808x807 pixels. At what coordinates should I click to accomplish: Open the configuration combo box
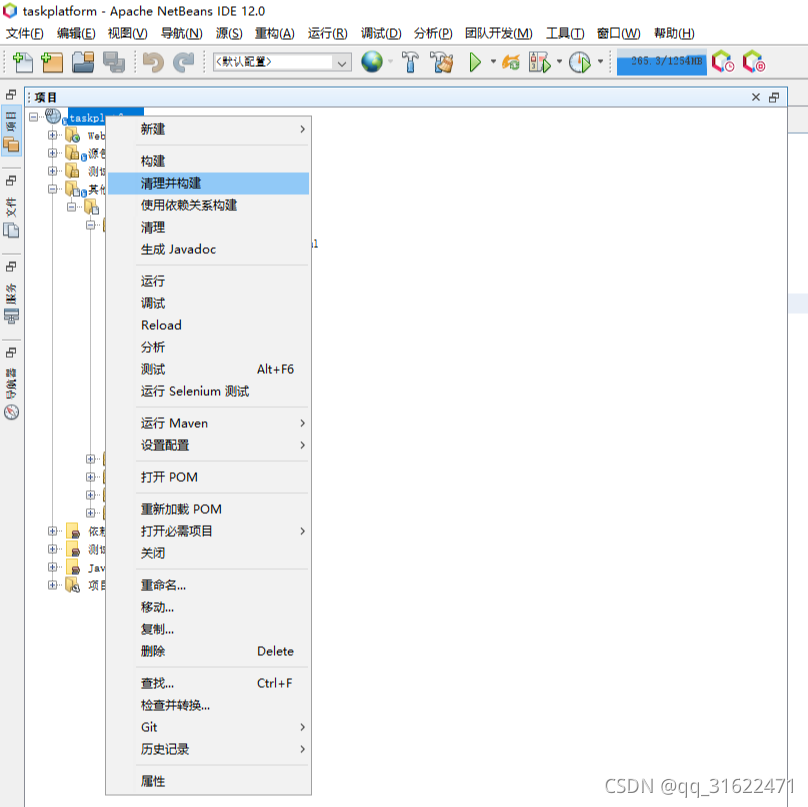(282, 62)
